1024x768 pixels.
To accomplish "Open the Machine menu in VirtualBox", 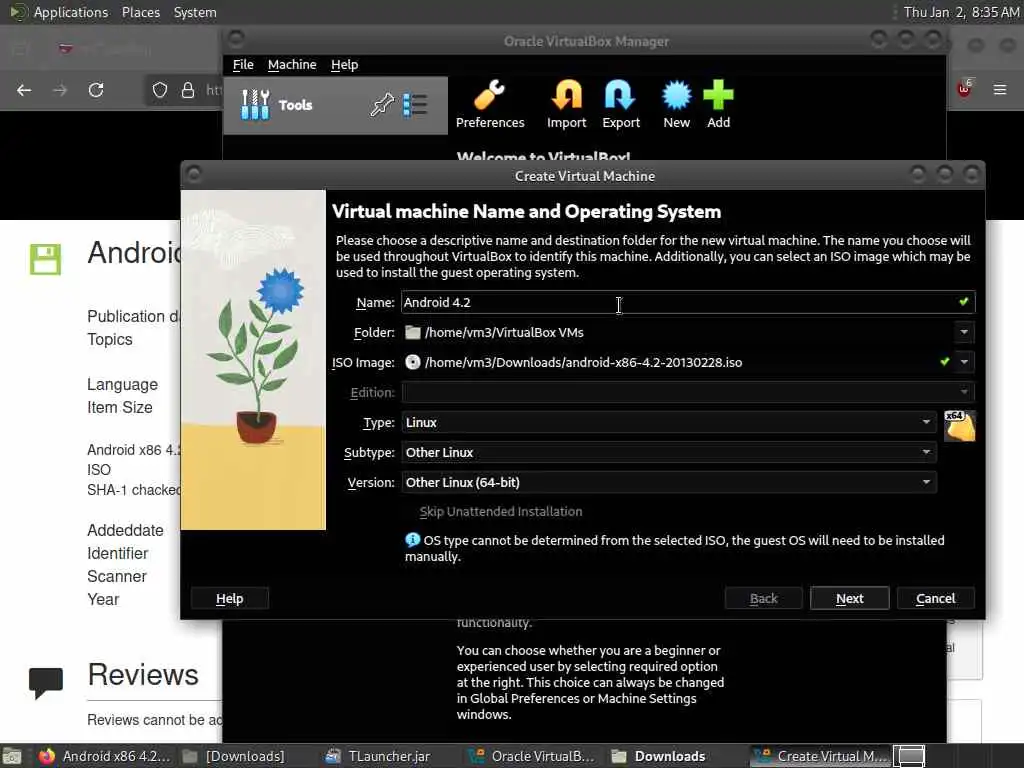I will coord(292,65).
